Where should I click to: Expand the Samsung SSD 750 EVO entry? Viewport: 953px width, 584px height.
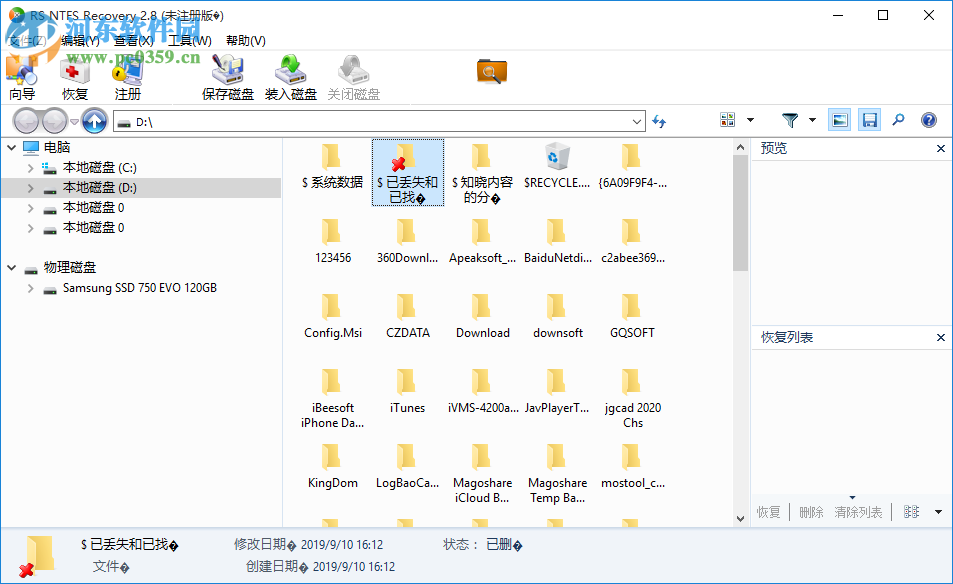click(x=30, y=288)
